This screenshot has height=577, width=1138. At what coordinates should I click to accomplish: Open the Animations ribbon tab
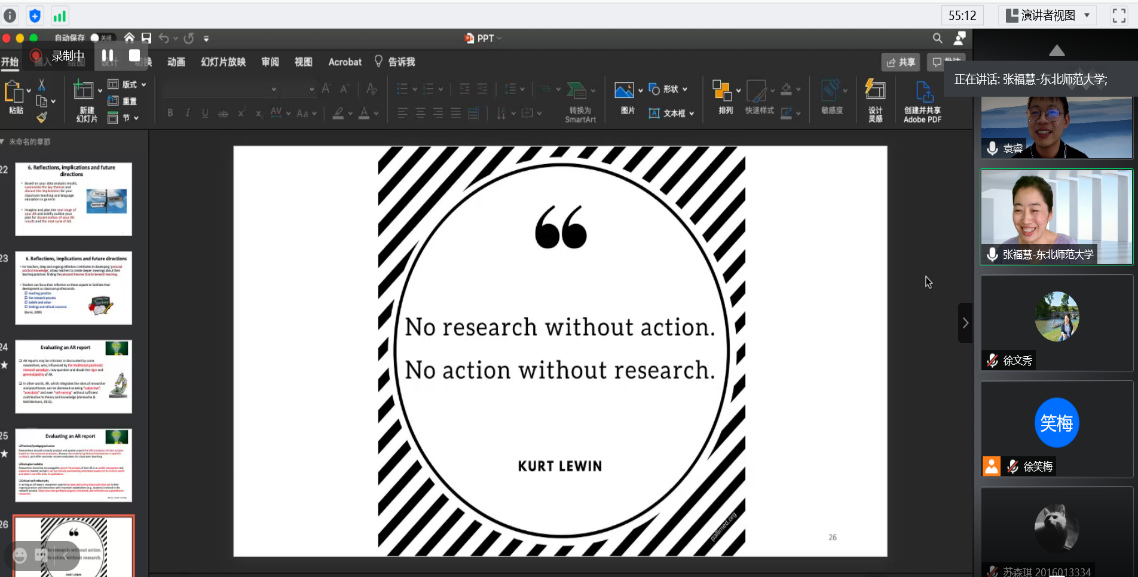176,62
